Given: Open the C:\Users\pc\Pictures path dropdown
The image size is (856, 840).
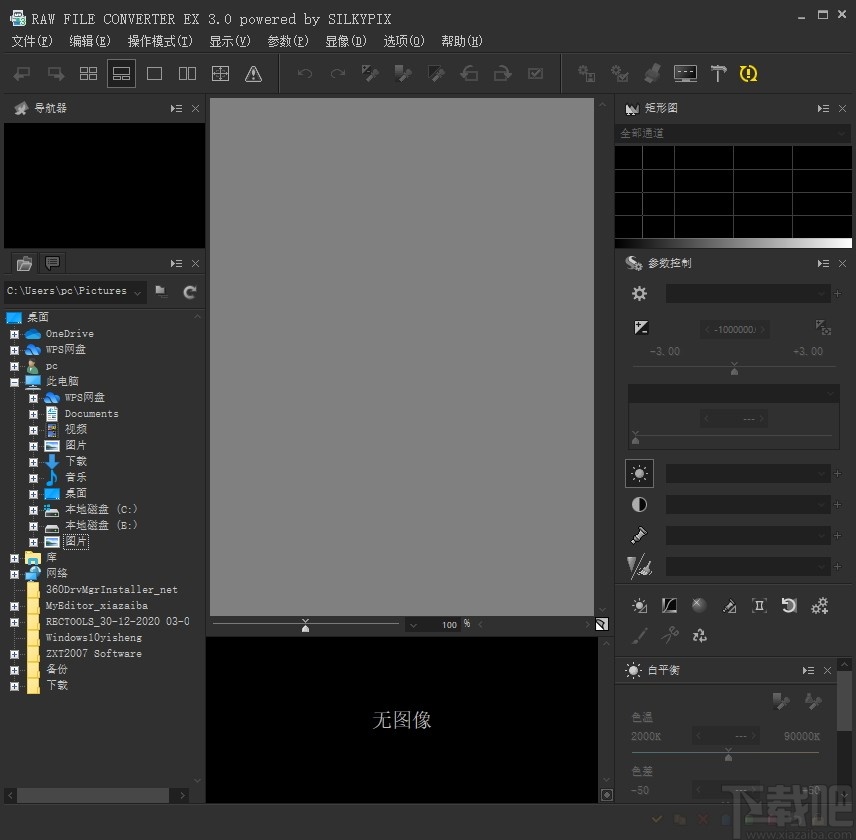Looking at the screenshot, I should coord(138,292).
